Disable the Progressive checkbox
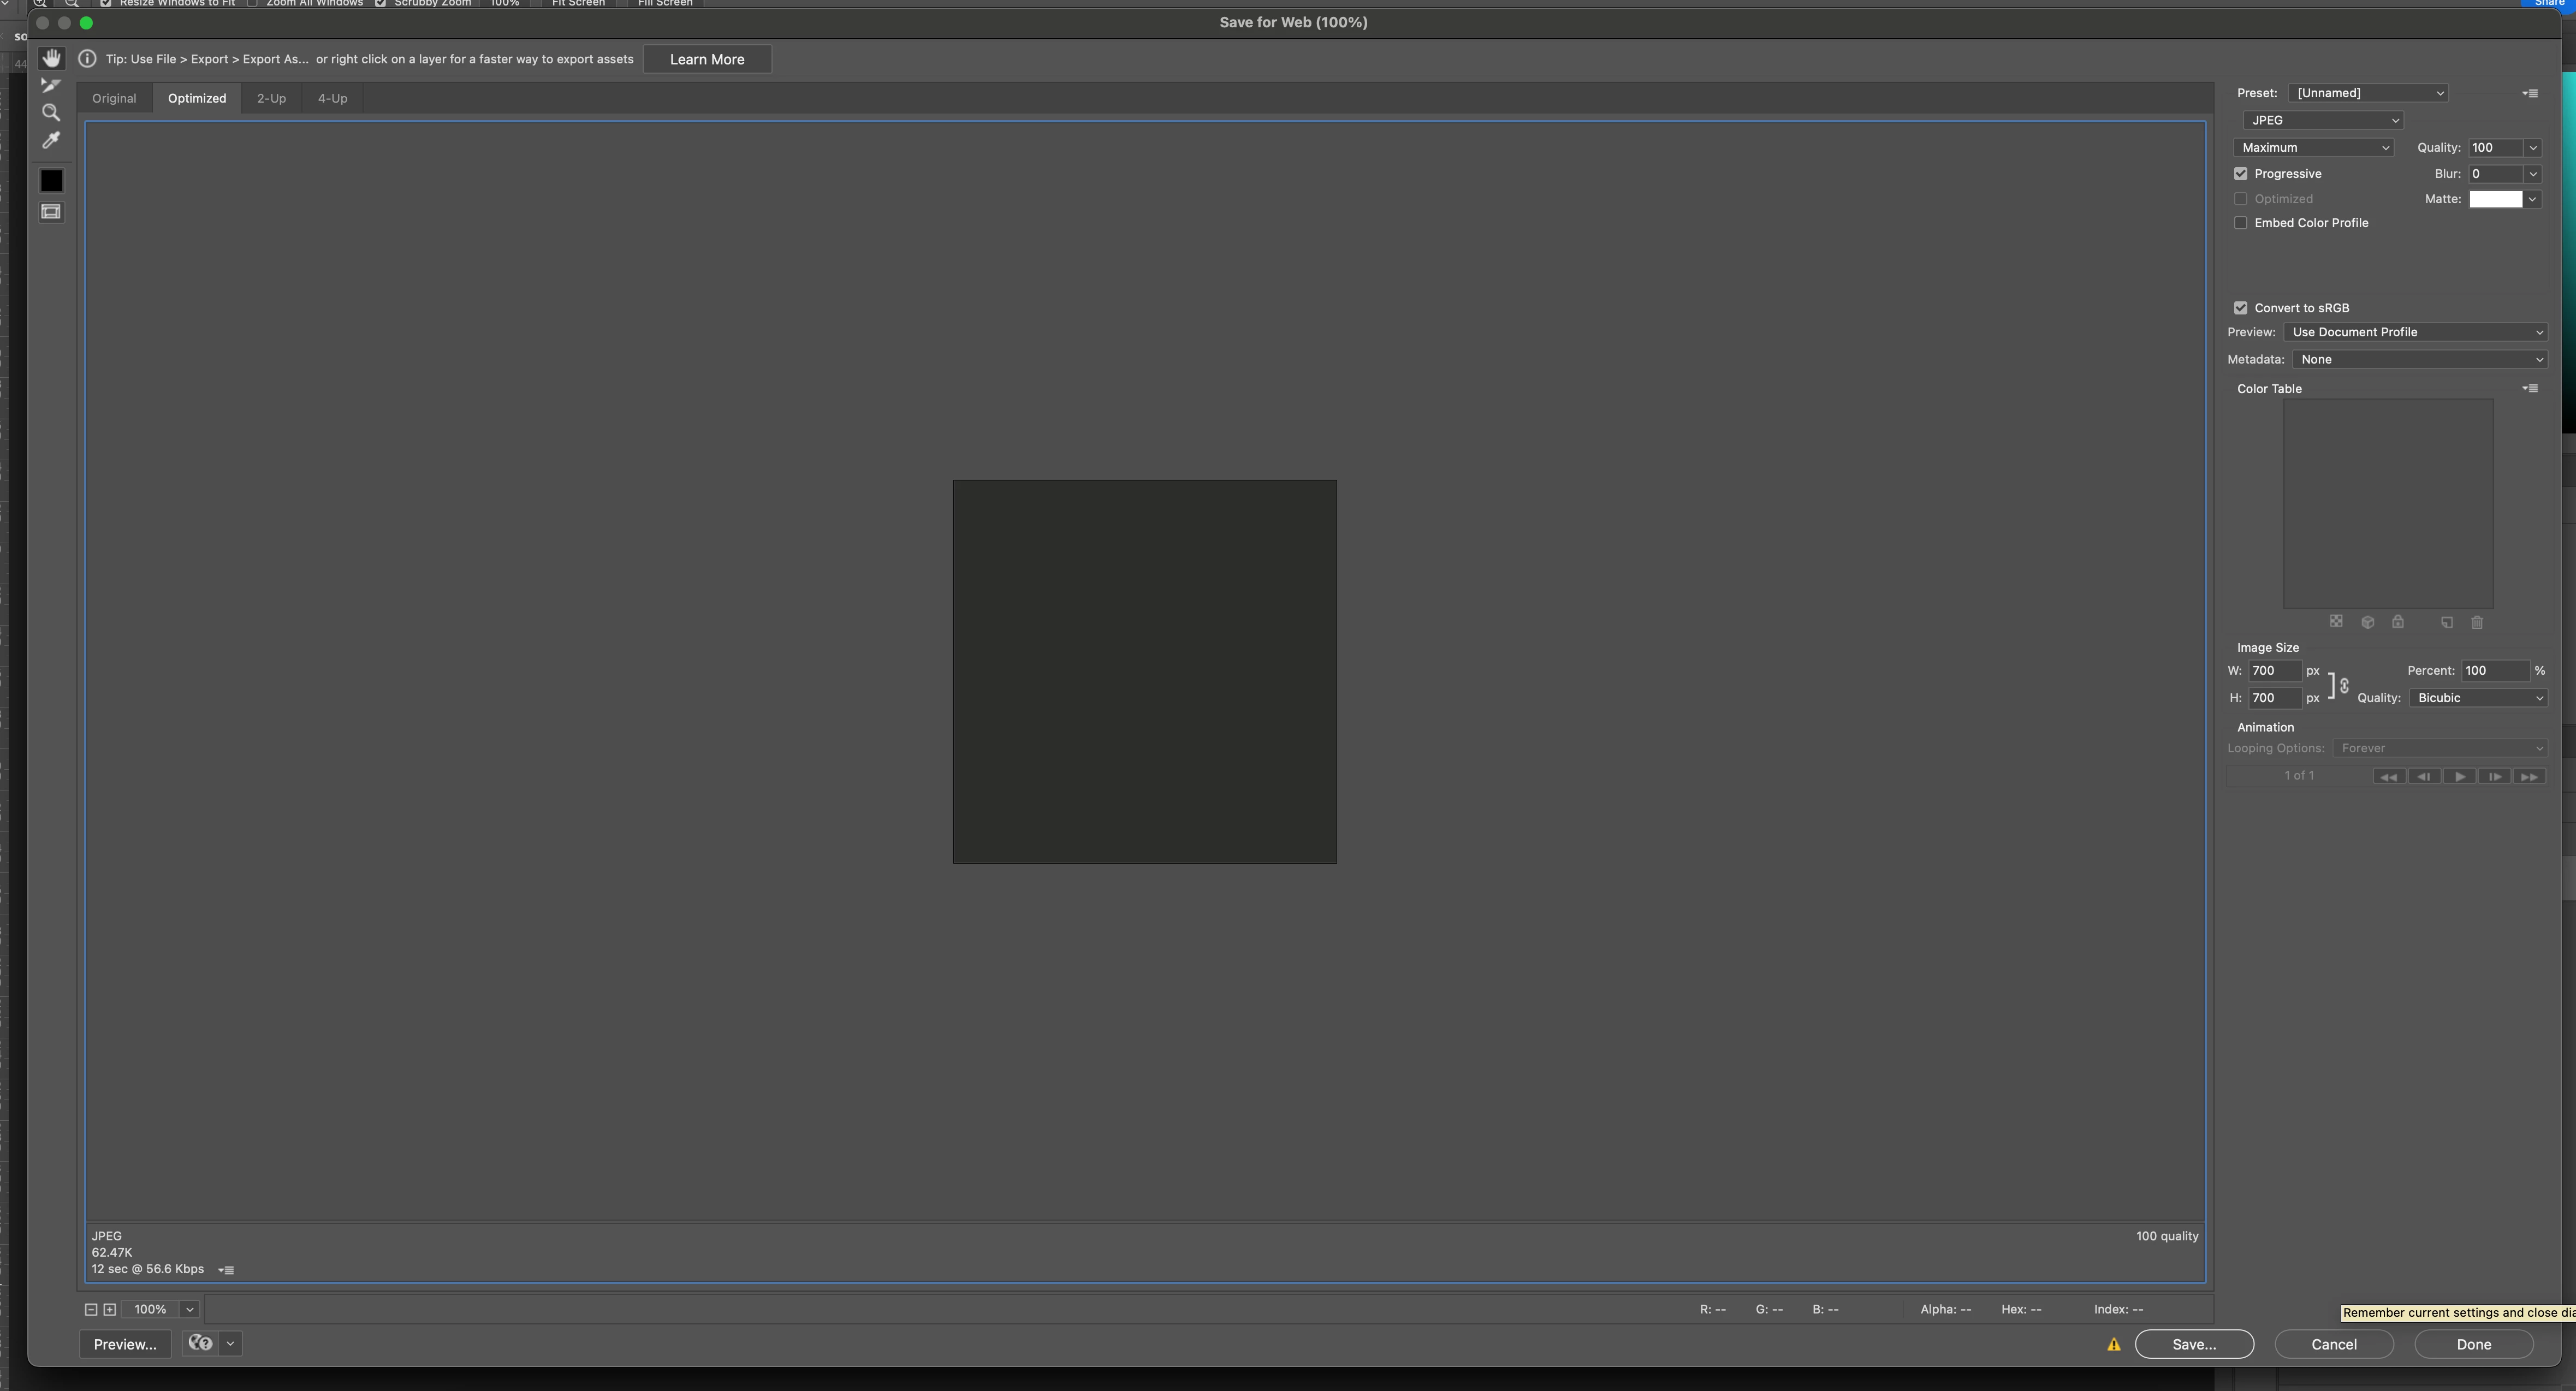The image size is (2576, 1391). [x=2240, y=174]
